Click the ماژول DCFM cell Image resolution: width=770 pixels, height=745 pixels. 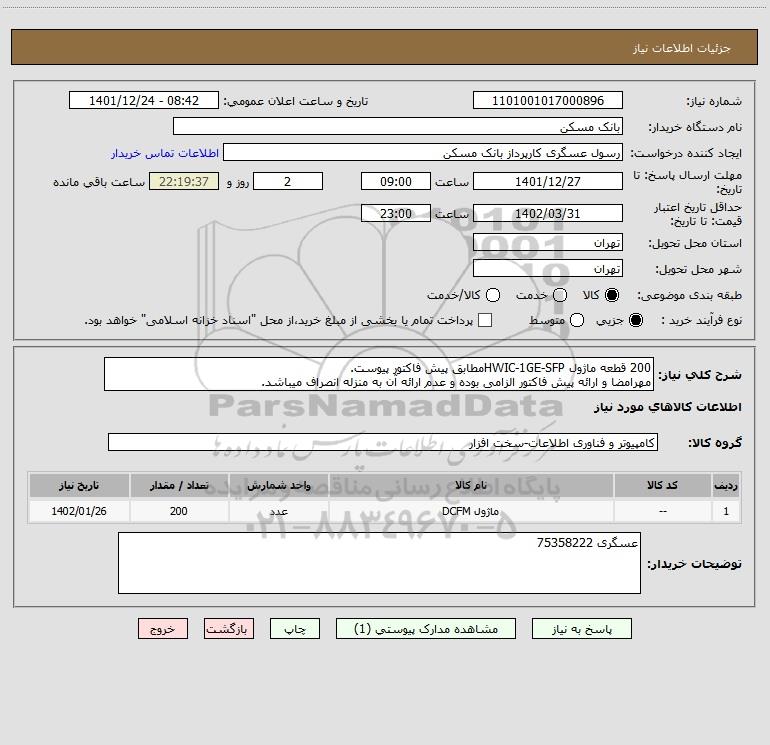(x=471, y=511)
